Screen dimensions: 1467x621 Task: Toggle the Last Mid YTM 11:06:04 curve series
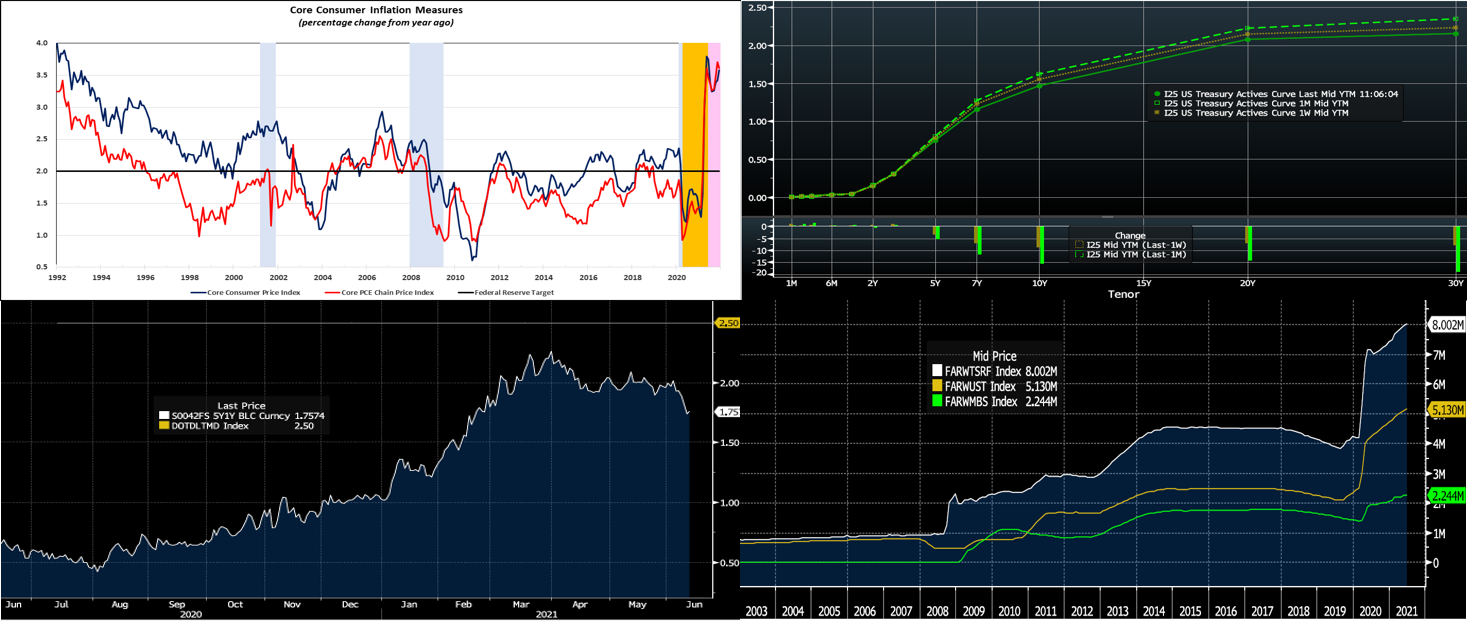click(1276, 92)
